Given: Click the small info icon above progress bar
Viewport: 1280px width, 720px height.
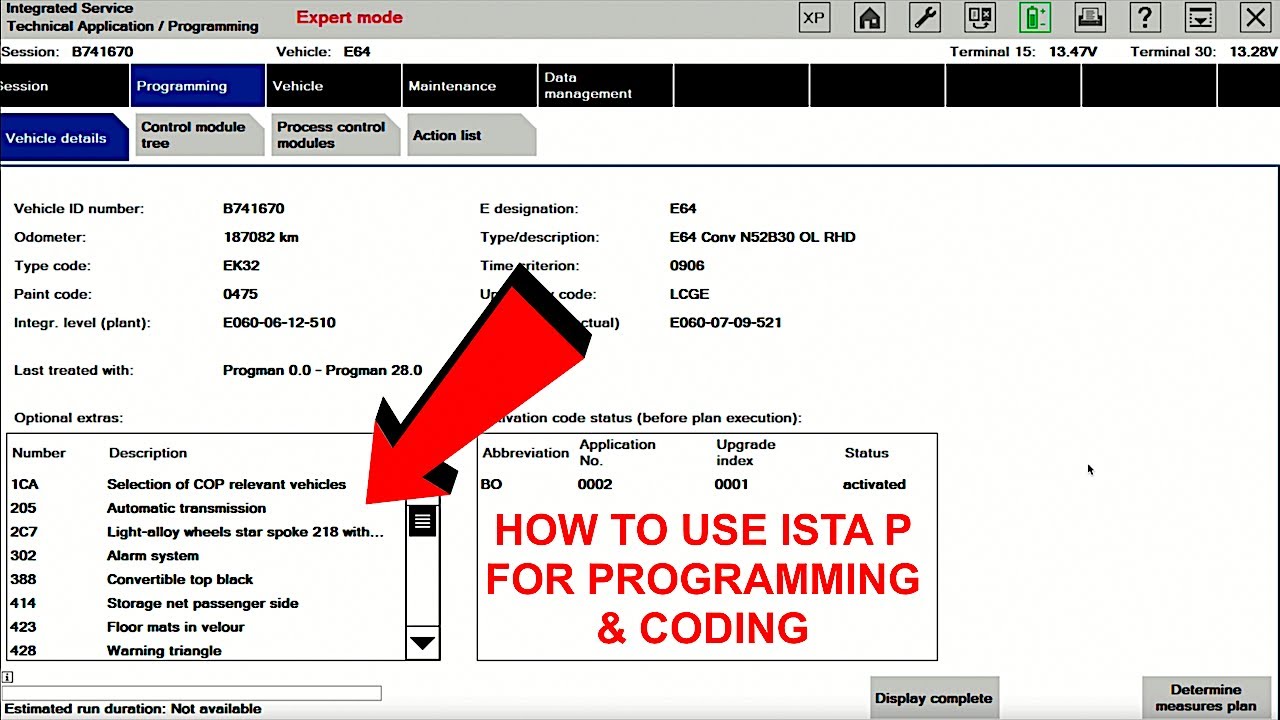Looking at the screenshot, I should [8, 677].
